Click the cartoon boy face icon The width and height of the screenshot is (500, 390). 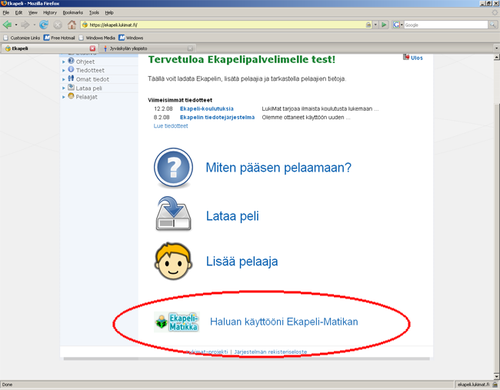click(173, 261)
